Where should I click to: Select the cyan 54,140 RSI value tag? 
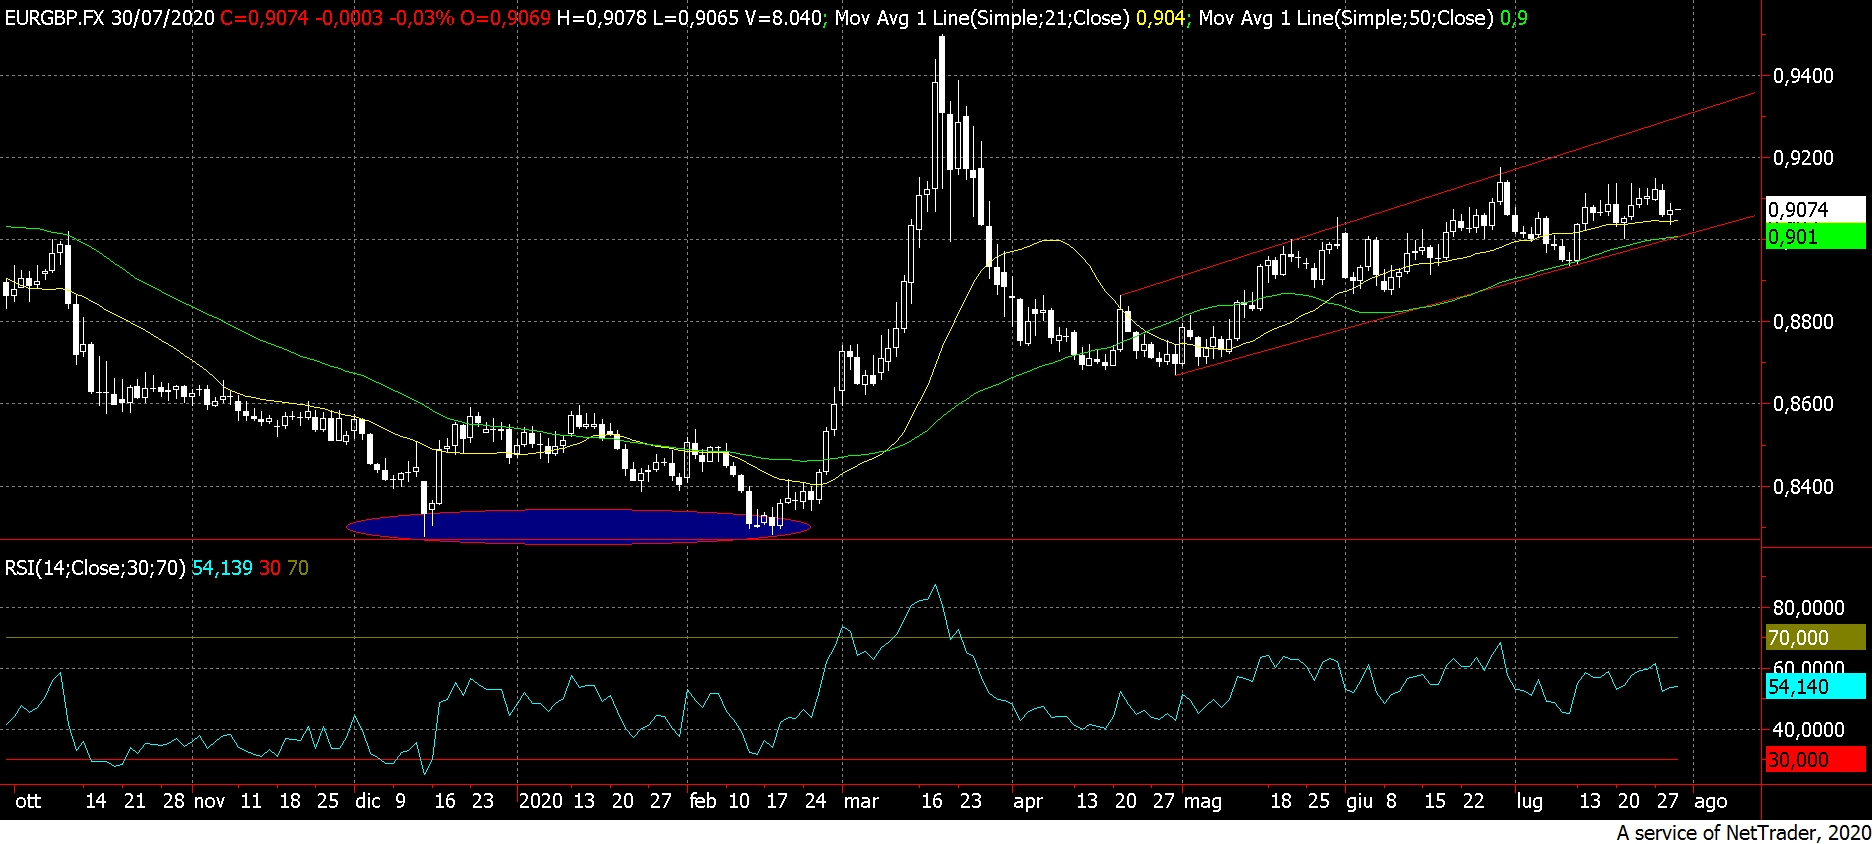click(x=1815, y=686)
